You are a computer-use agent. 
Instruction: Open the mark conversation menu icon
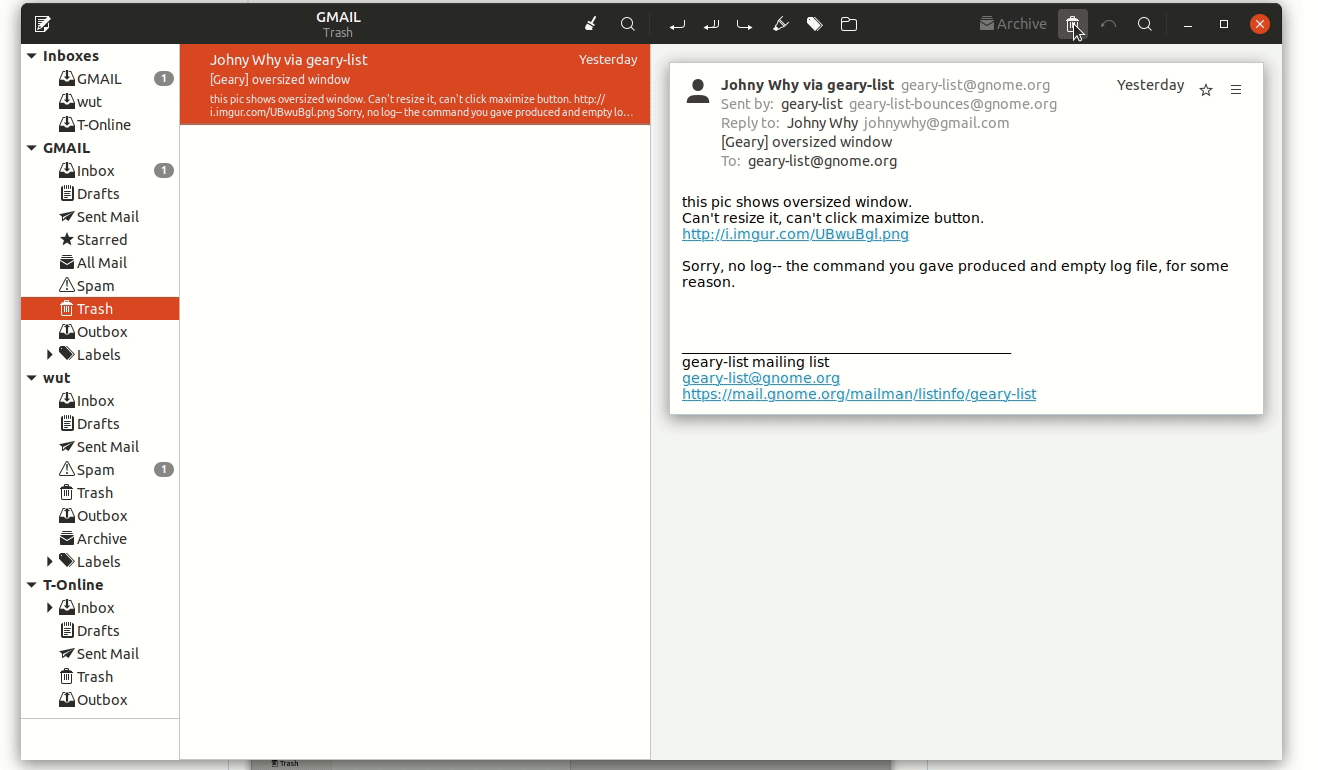coord(781,25)
